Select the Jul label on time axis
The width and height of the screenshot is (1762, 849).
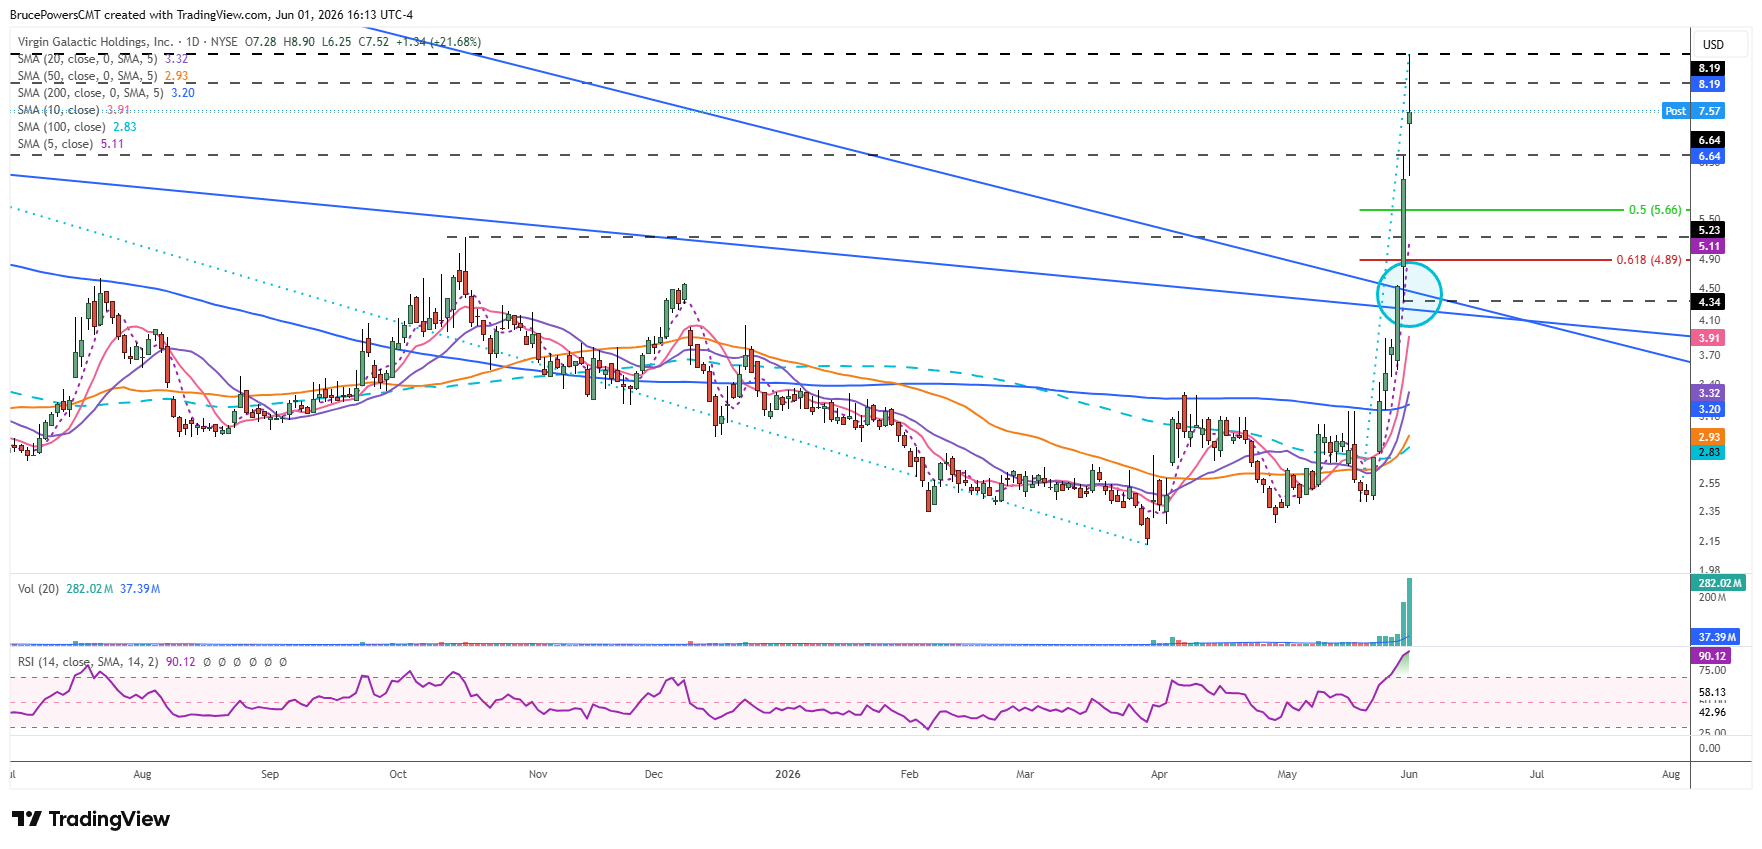[x=1537, y=774]
